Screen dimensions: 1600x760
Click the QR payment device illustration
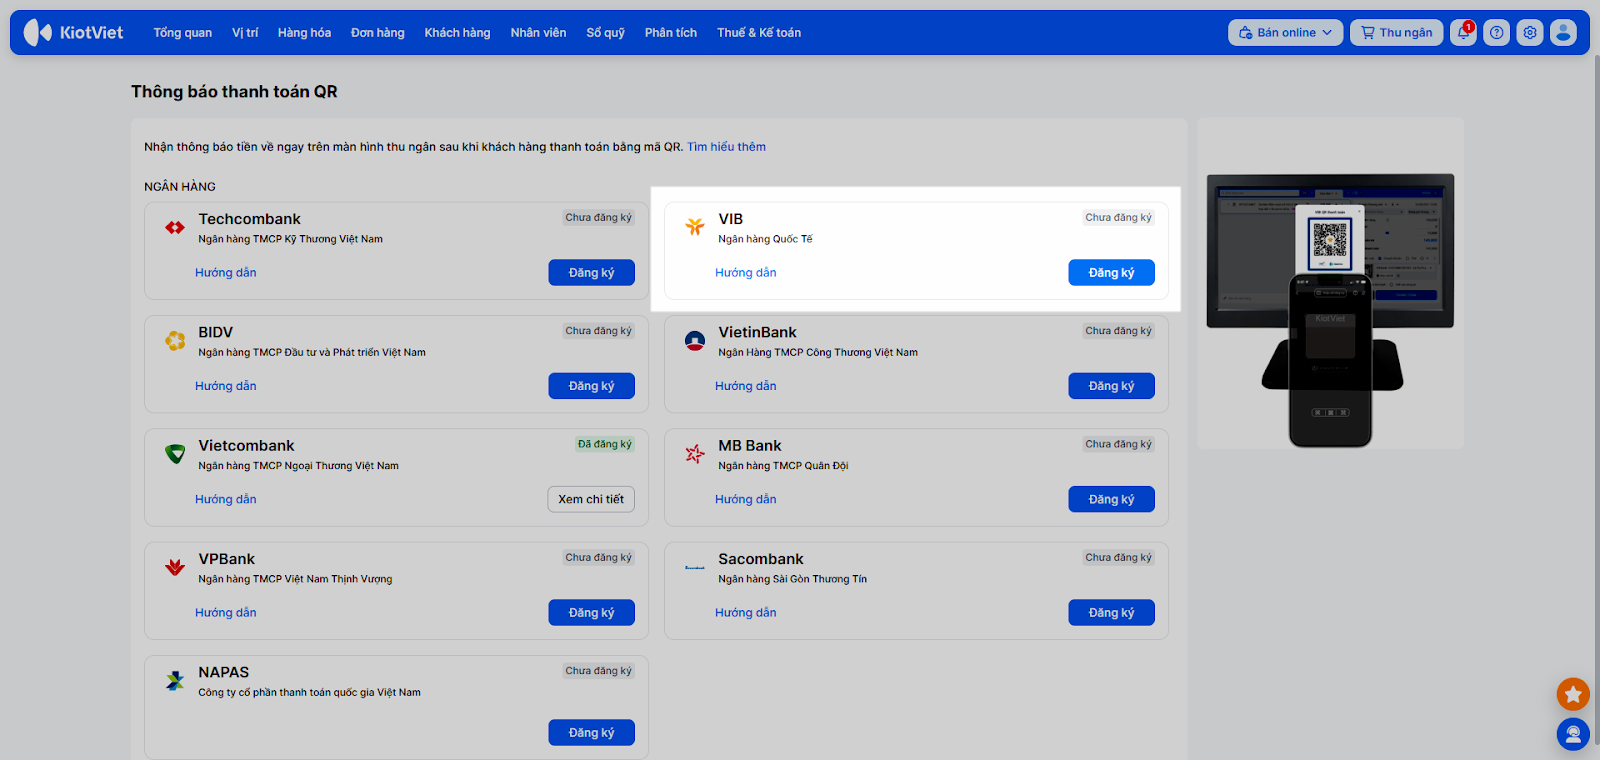[x=1330, y=310]
